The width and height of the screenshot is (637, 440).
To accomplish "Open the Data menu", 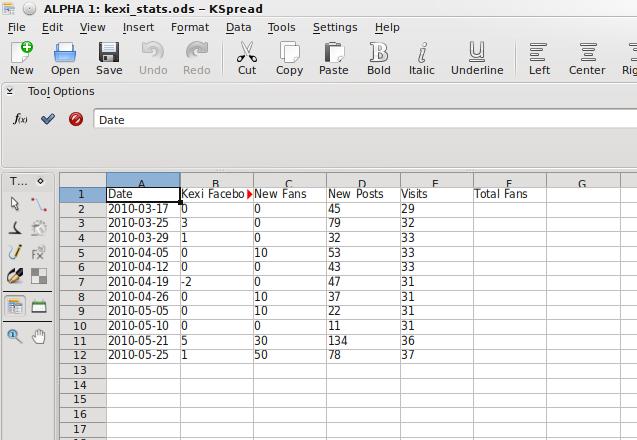I will (238, 27).
